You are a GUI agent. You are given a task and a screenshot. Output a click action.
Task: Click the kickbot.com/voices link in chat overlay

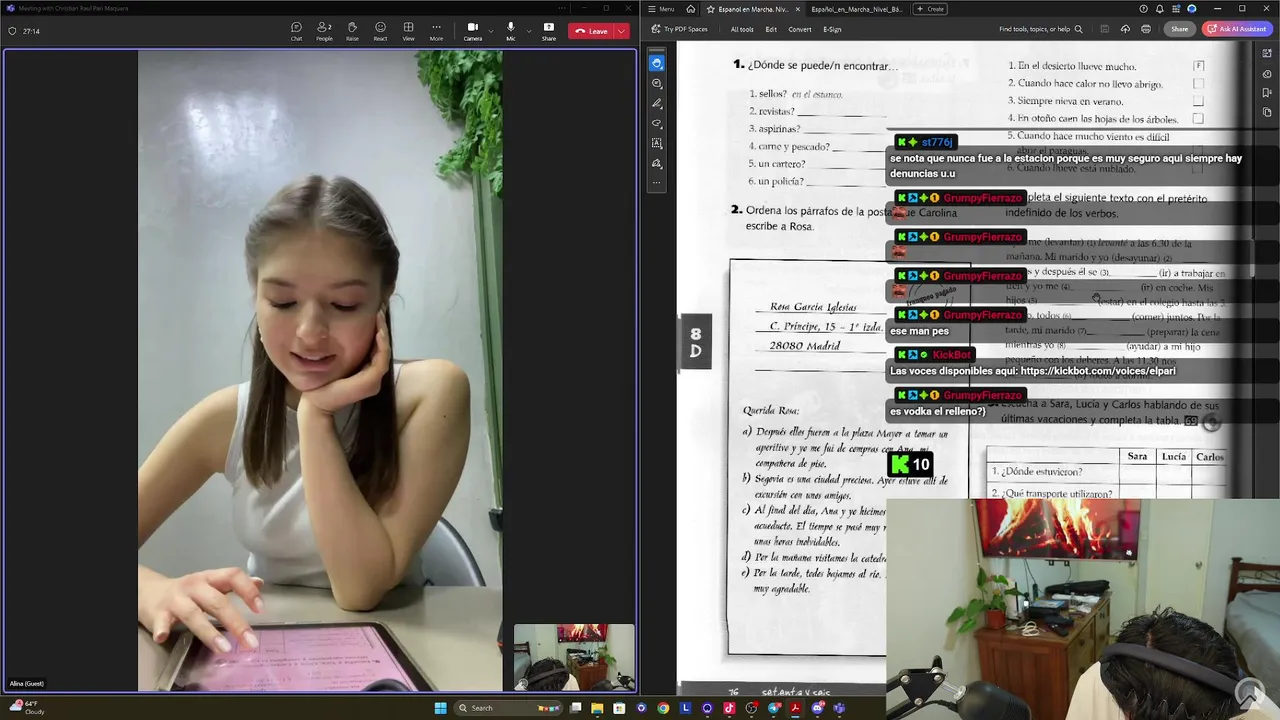1098,371
